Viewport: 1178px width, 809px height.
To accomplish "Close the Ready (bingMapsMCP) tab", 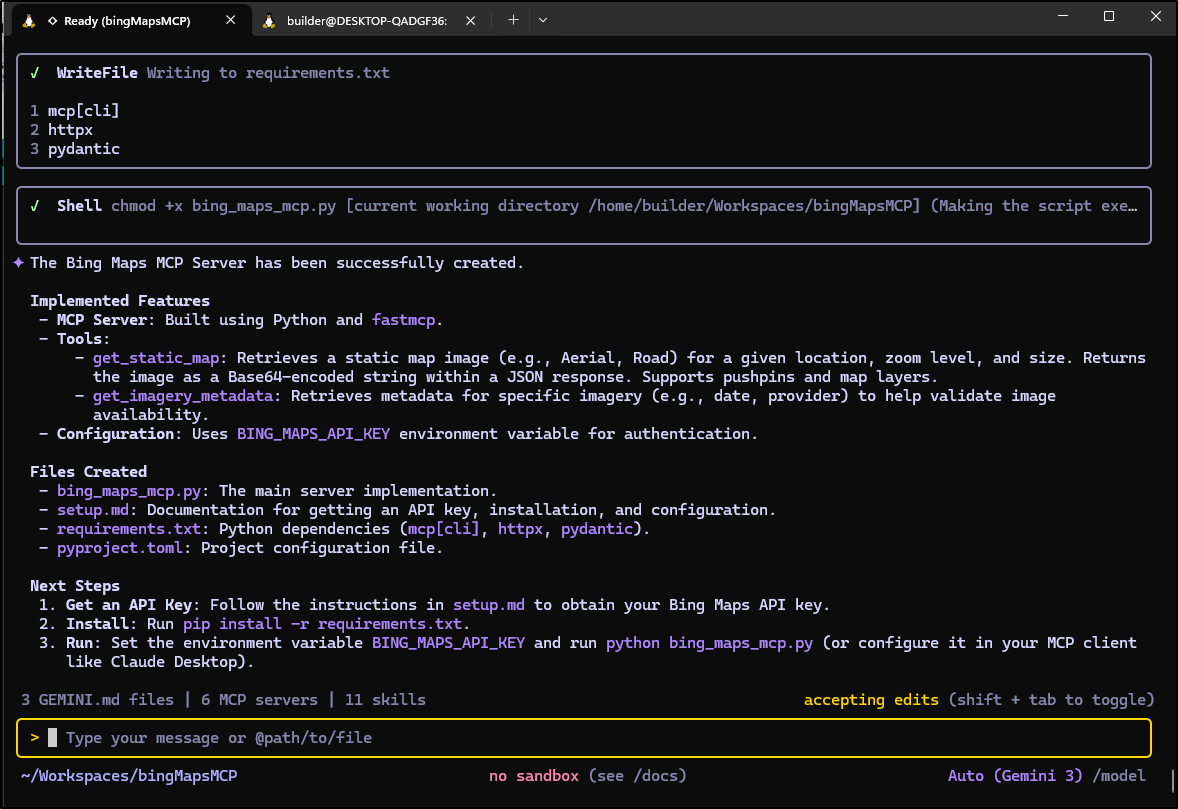I will point(232,20).
